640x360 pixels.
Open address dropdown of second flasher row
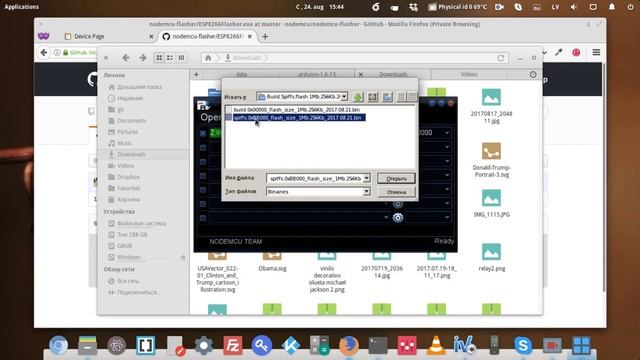(x=447, y=147)
